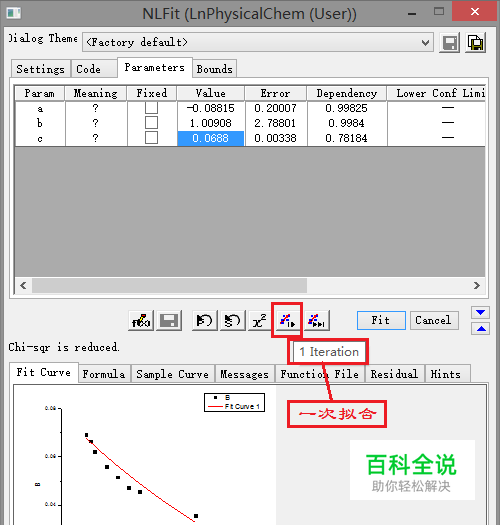The height and width of the screenshot is (525, 500).
Task: Click the scroll left arrow of the table
Action: (x=23, y=286)
